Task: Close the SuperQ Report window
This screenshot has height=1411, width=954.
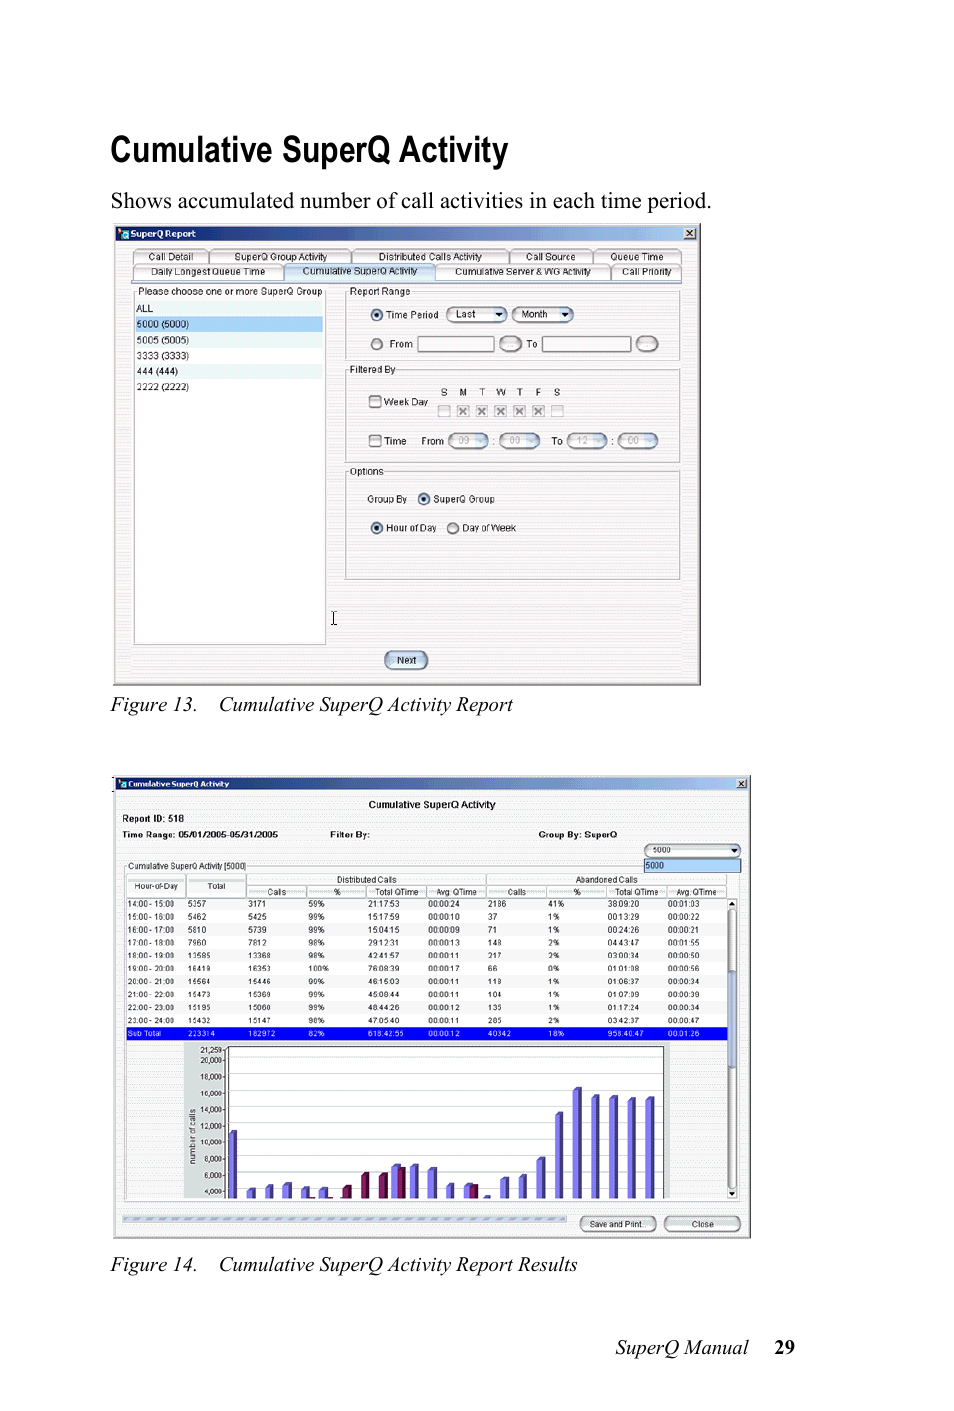Action: coord(689,233)
